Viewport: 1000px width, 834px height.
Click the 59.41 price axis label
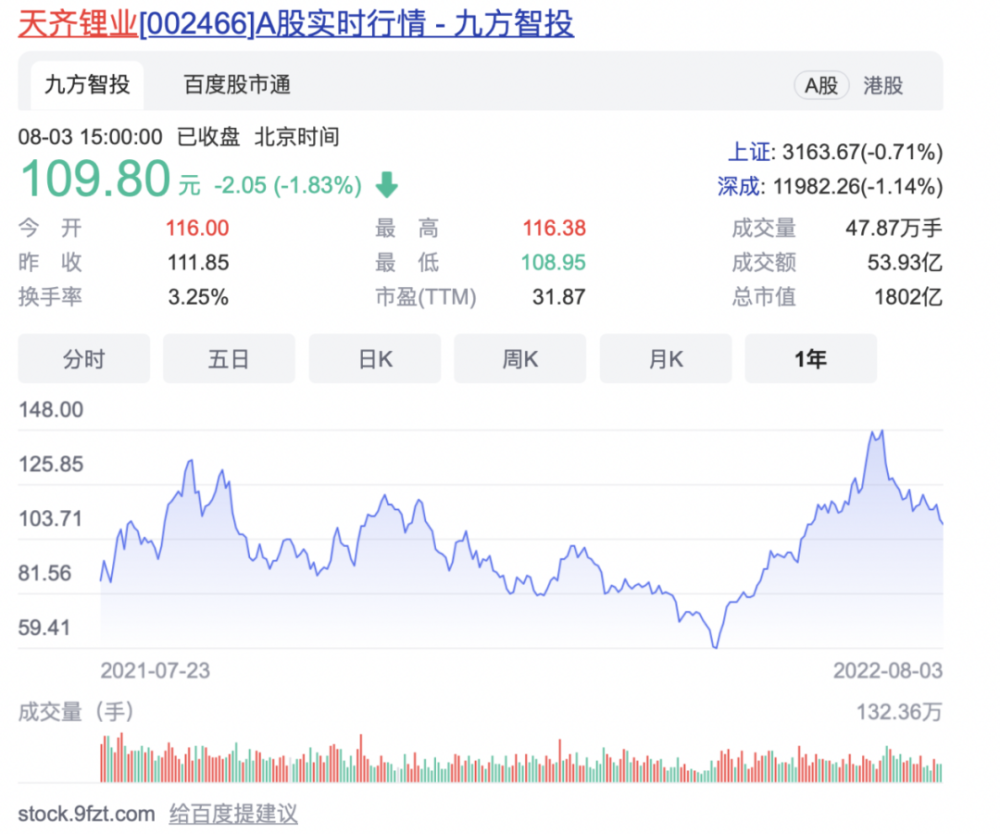pyautogui.click(x=44, y=627)
